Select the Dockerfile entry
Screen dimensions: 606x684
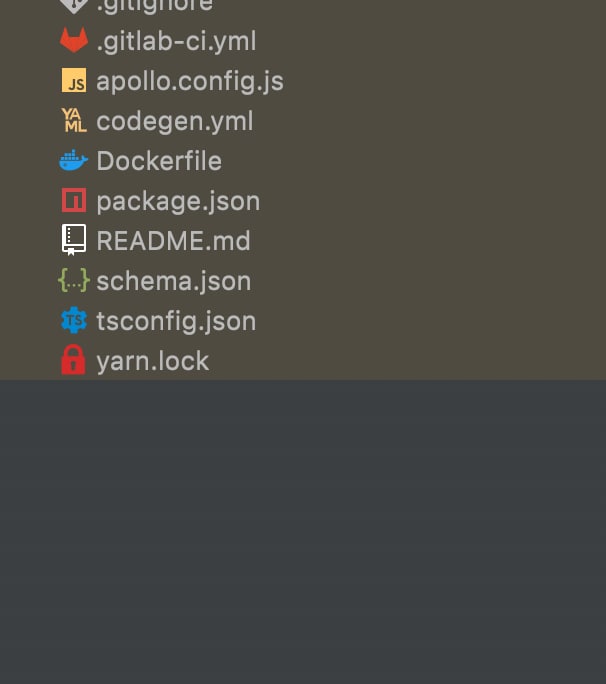pos(159,161)
